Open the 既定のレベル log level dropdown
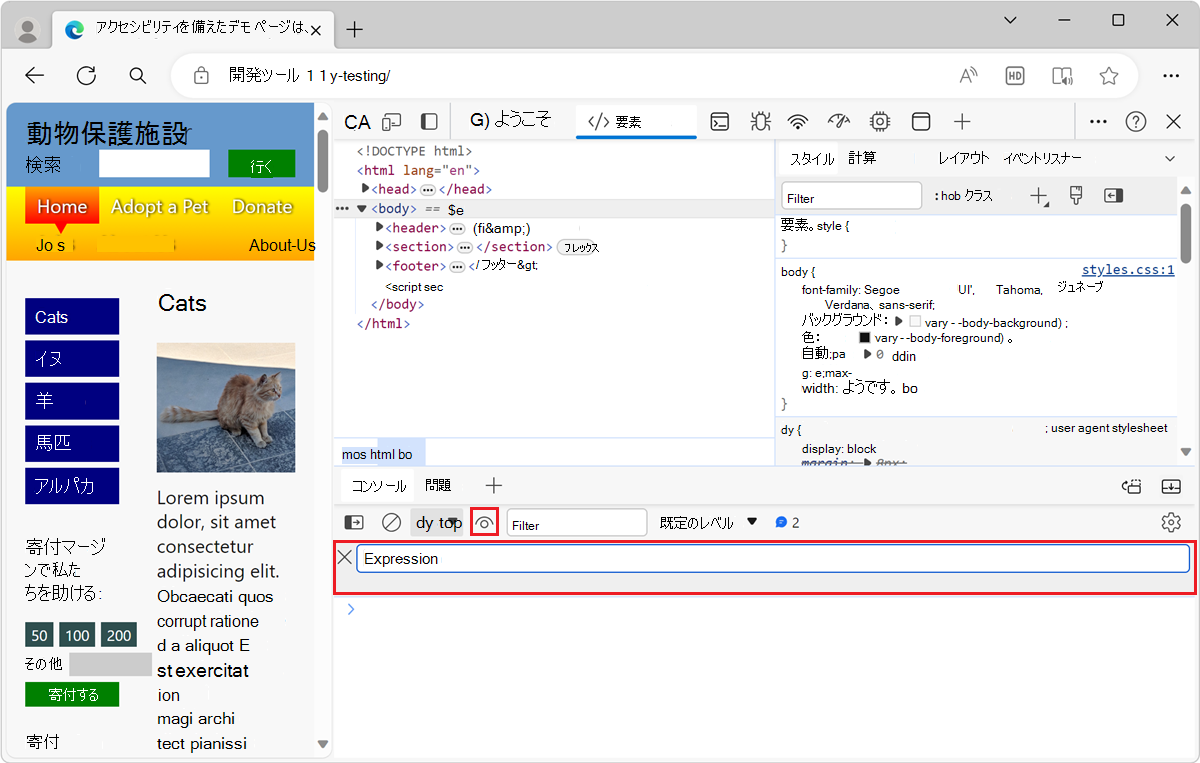 click(x=708, y=522)
